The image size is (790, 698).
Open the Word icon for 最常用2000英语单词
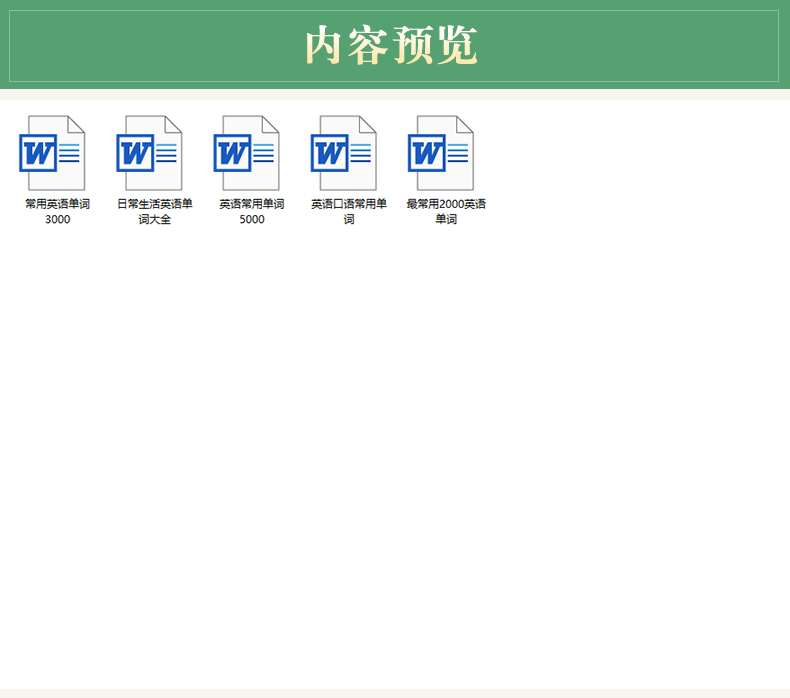coord(441,153)
